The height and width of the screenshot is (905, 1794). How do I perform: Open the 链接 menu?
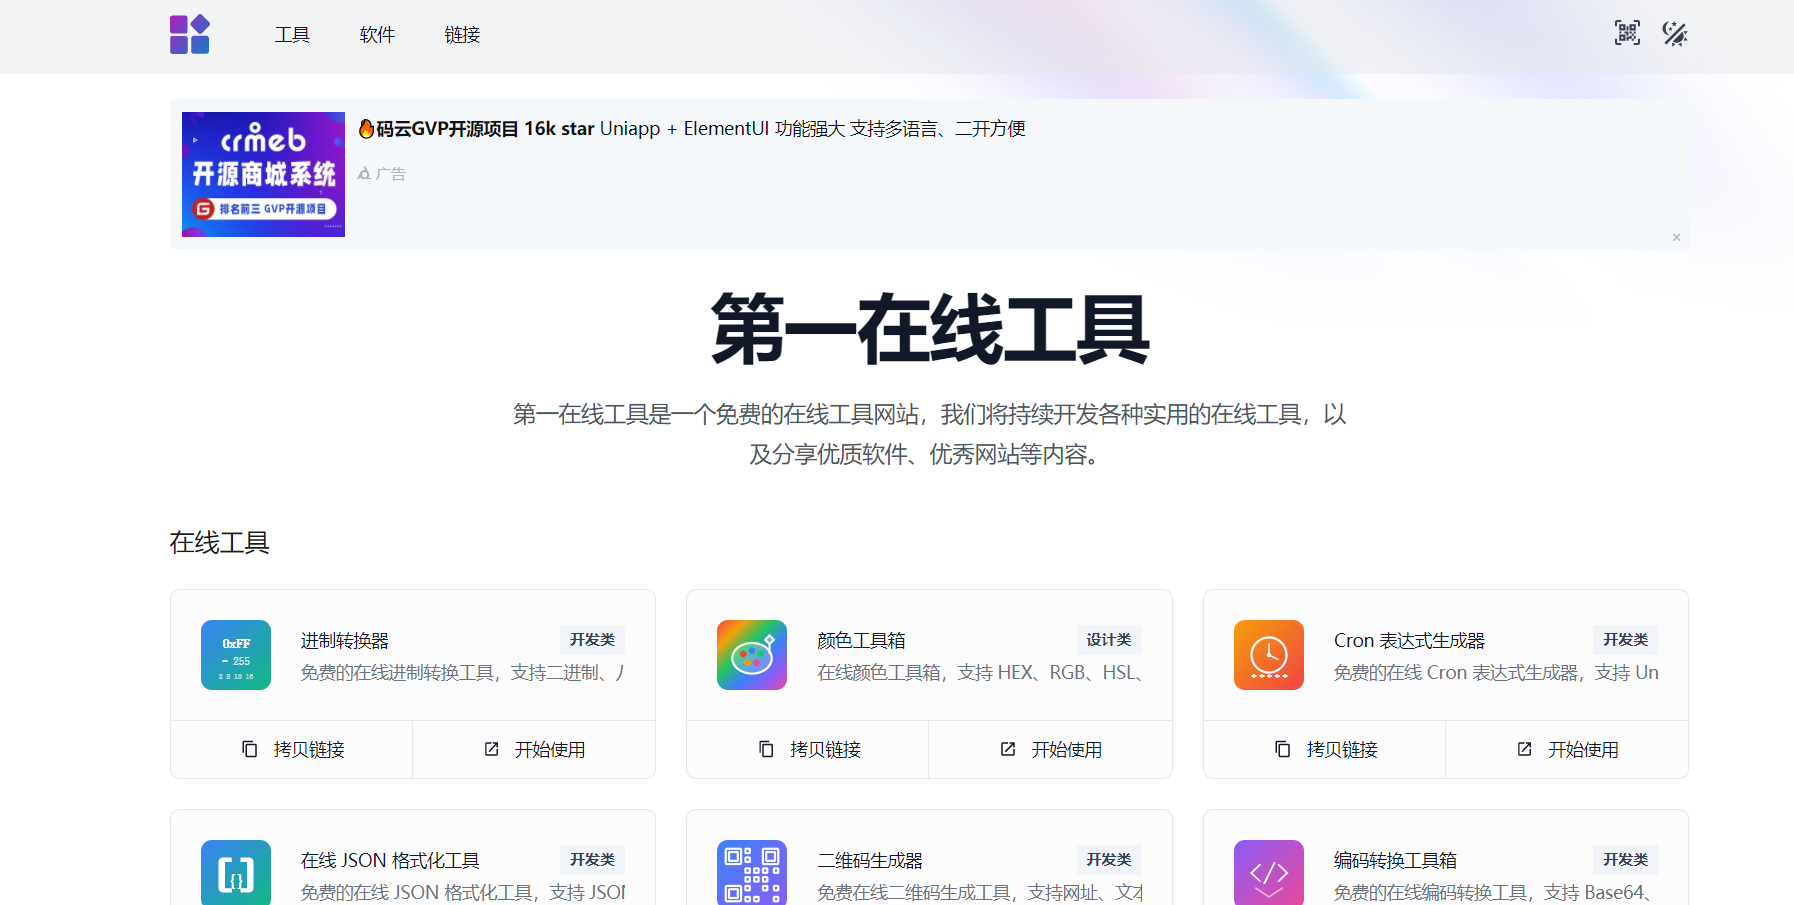tap(462, 35)
